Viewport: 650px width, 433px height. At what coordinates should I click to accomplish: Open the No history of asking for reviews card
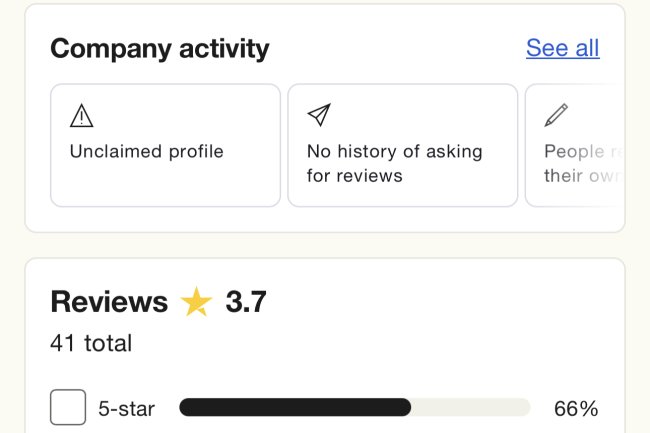402,146
